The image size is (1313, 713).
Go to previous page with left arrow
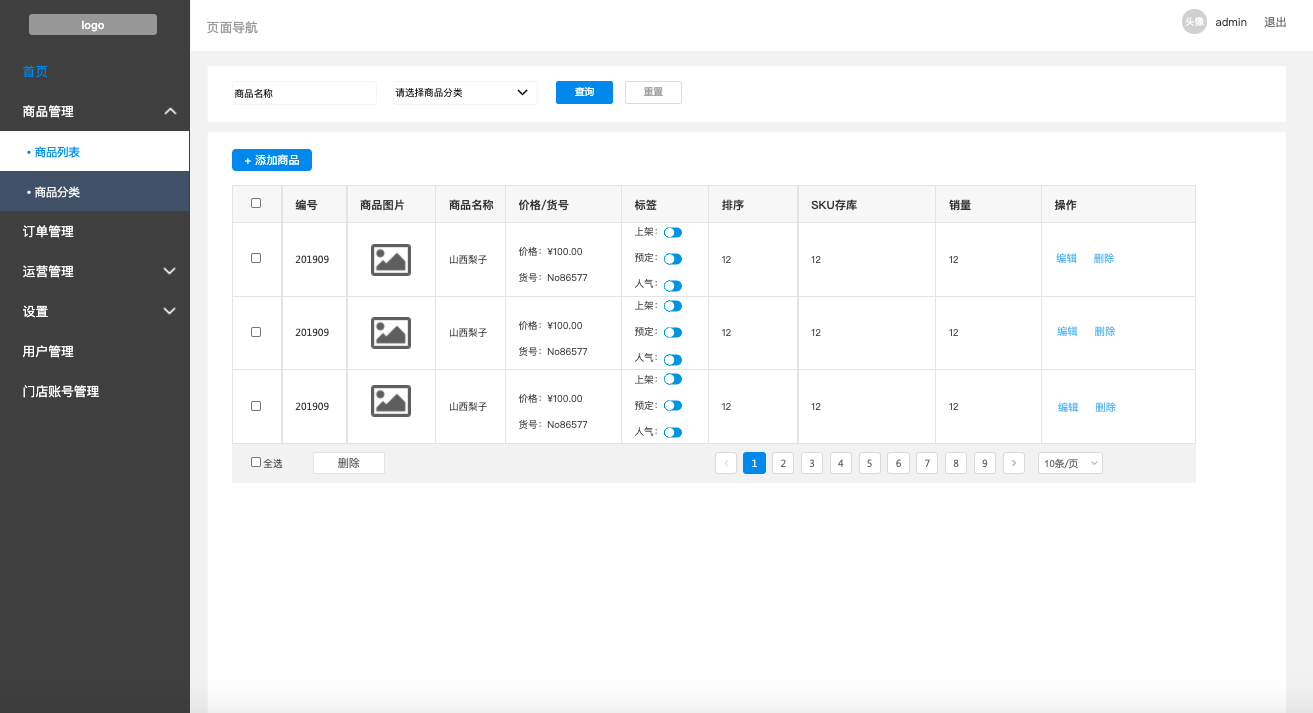(726, 463)
